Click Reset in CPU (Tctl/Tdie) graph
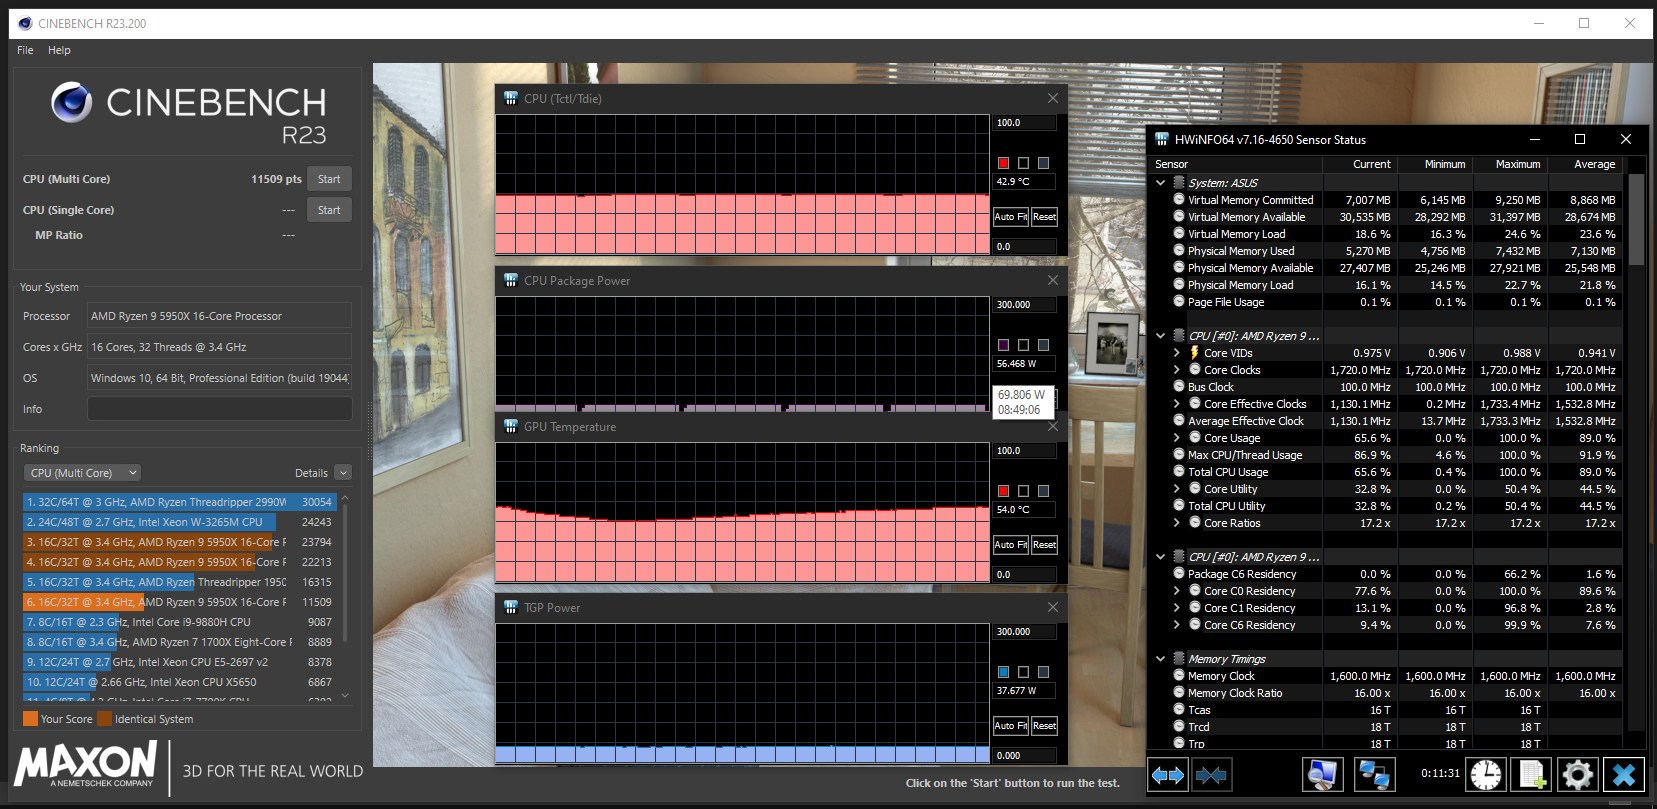This screenshot has height=809, width=1657. tap(1044, 216)
